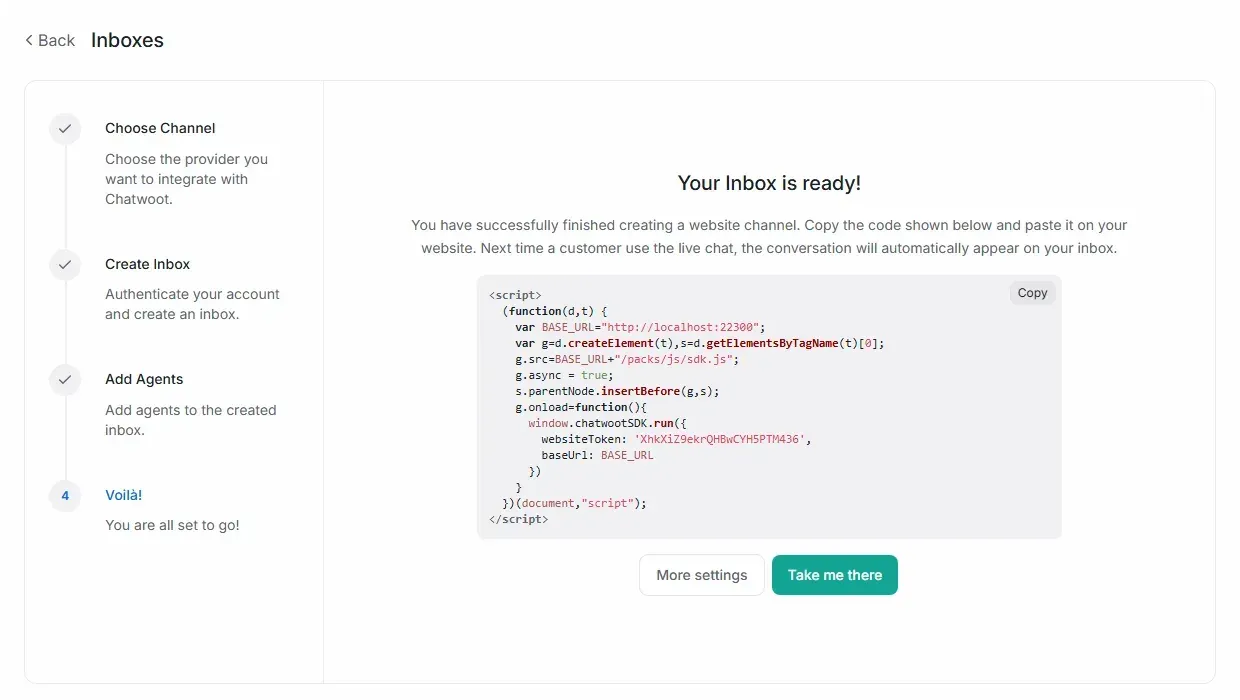Copy the script code with Copy button
The image size is (1240, 700).
1032,293
